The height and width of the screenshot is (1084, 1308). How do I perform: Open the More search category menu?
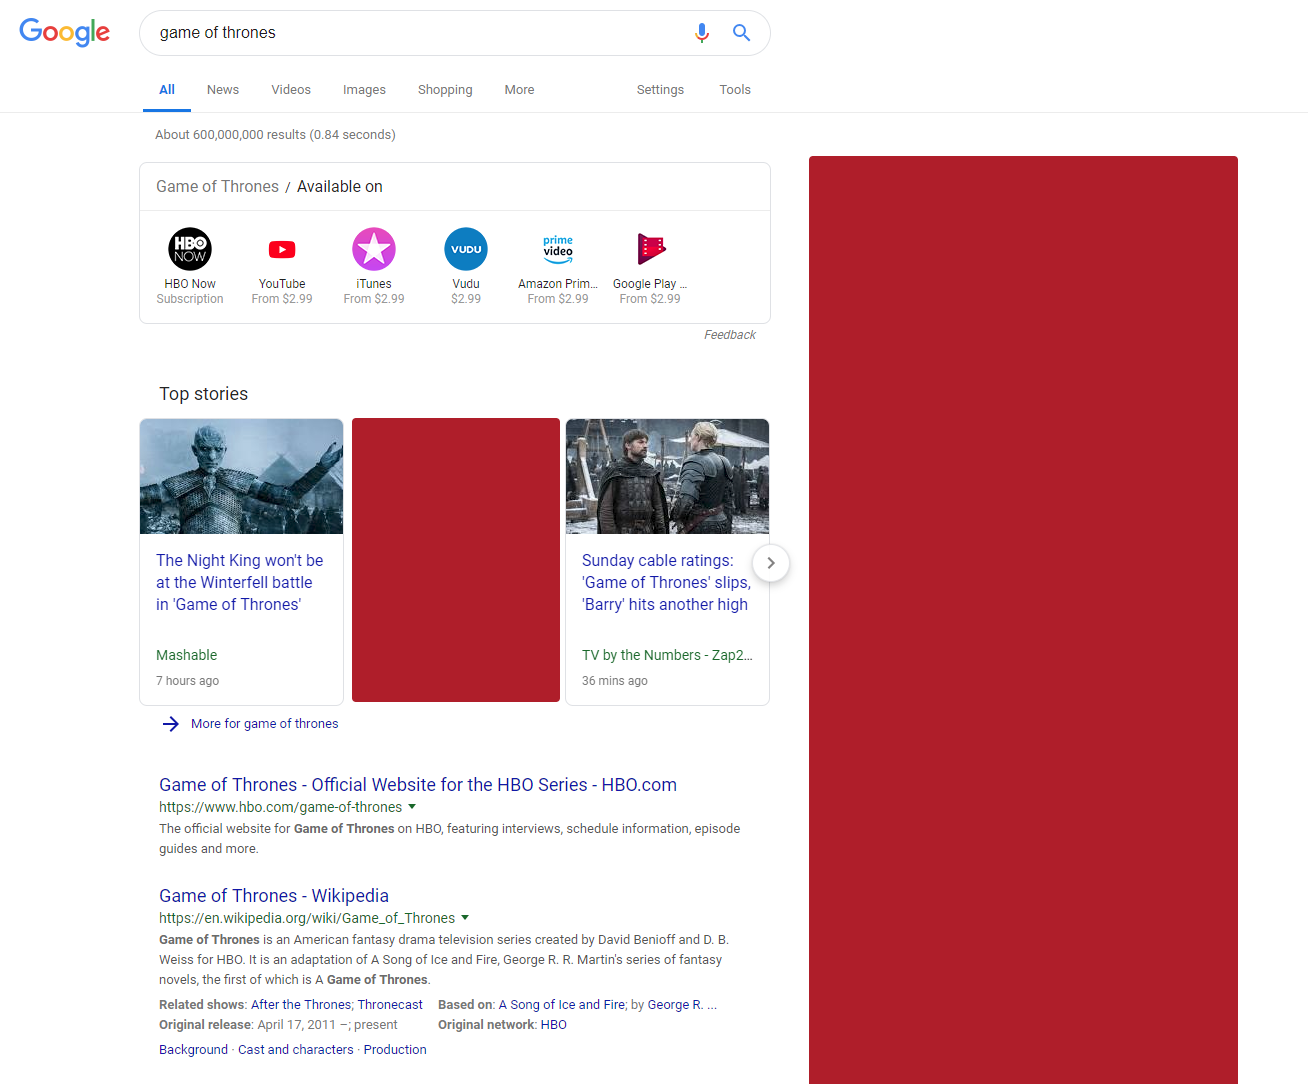pos(519,90)
